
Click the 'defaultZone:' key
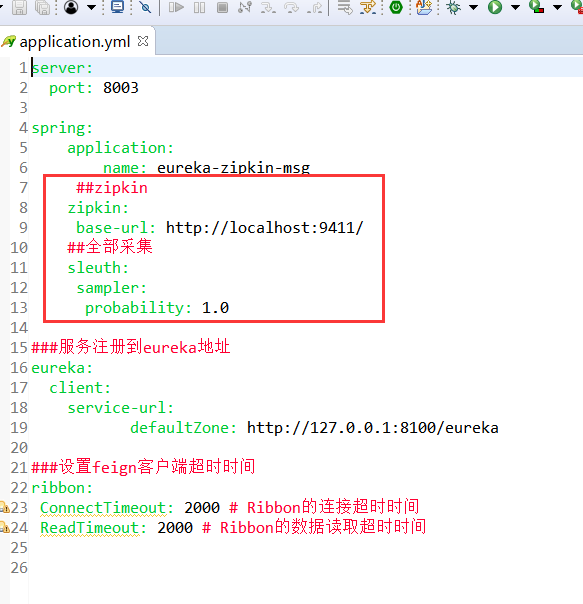(x=183, y=428)
